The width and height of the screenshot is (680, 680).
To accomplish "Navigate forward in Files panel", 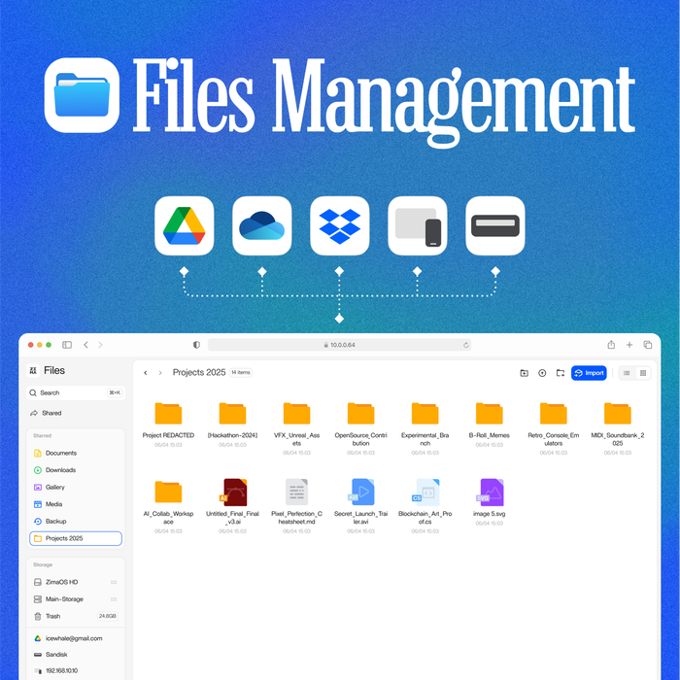I will (160, 373).
